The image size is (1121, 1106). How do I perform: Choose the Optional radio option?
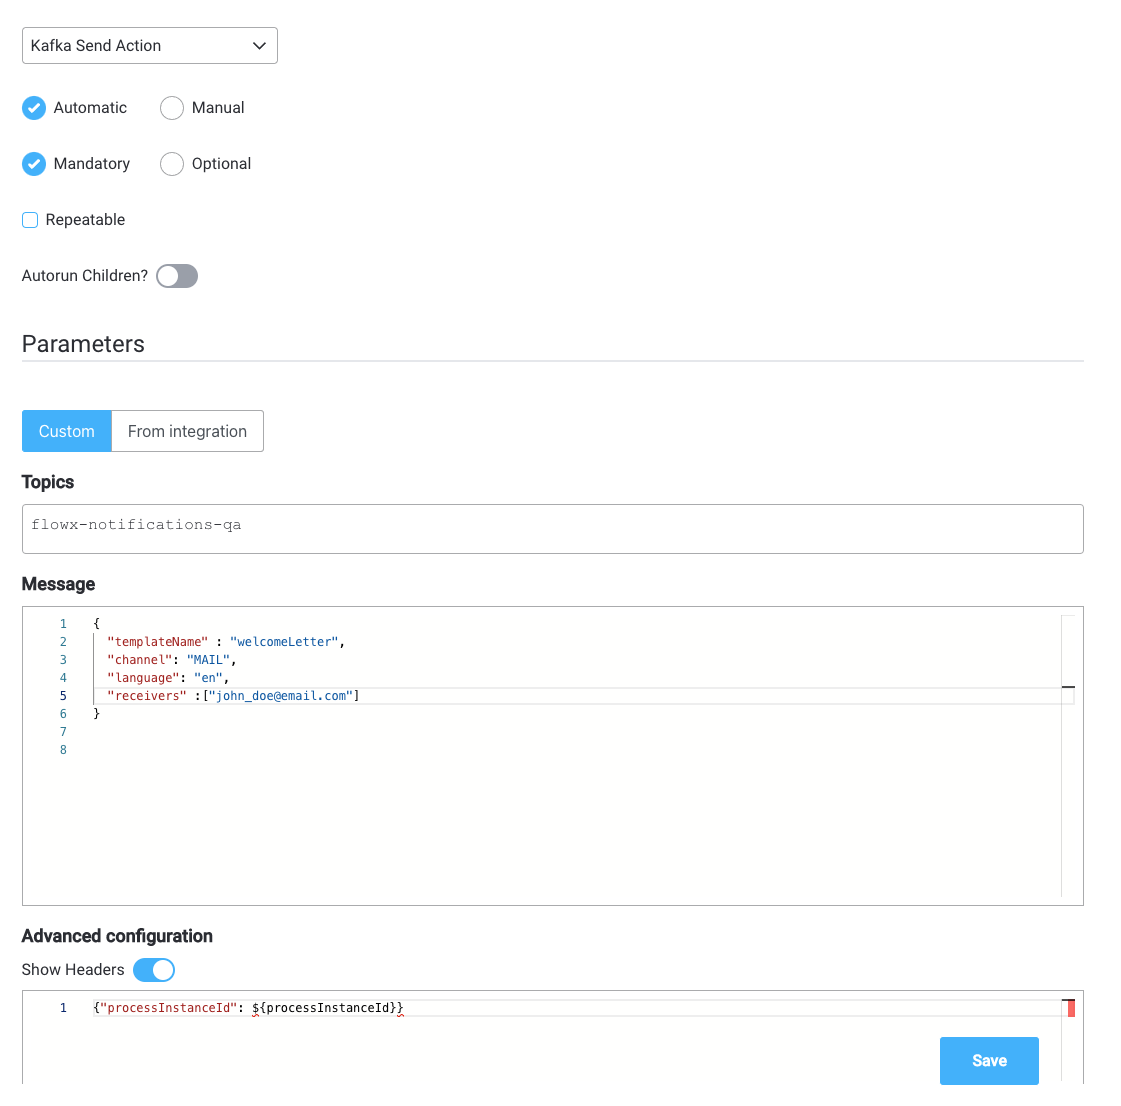tap(172, 164)
